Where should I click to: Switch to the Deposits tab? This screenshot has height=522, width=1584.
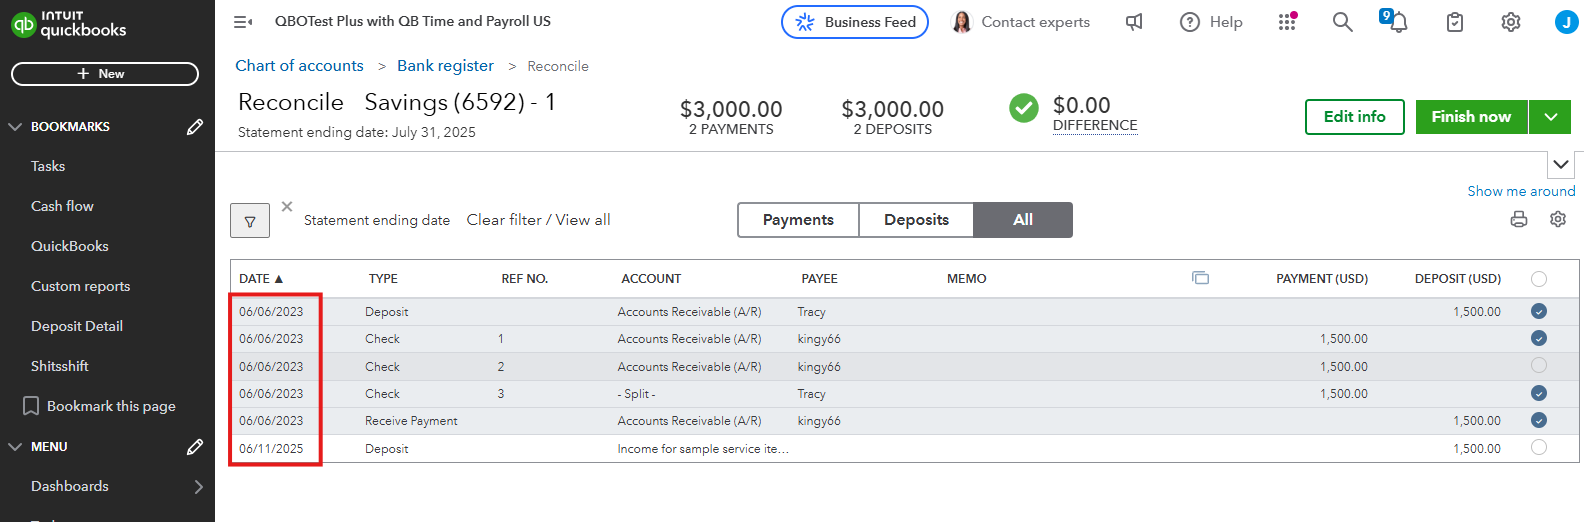click(916, 220)
